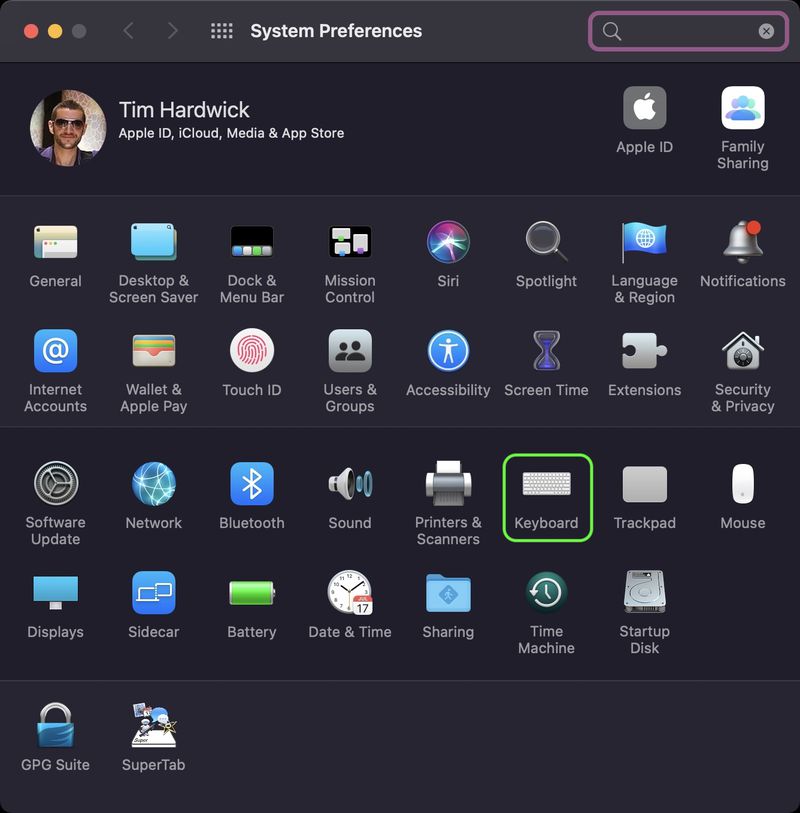
Task: Open Wallet & Apple Pay preferences
Action: (x=153, y=352)
